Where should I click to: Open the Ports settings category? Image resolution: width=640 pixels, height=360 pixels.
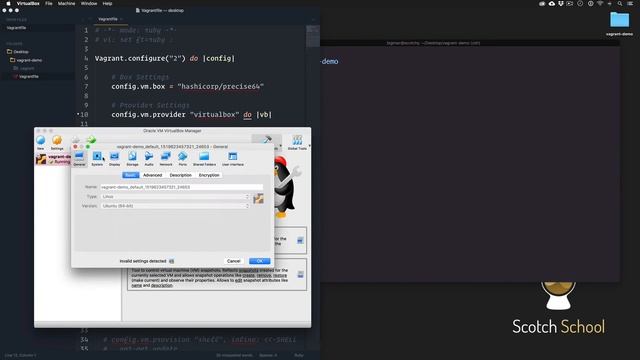click(x=183, y=158)
